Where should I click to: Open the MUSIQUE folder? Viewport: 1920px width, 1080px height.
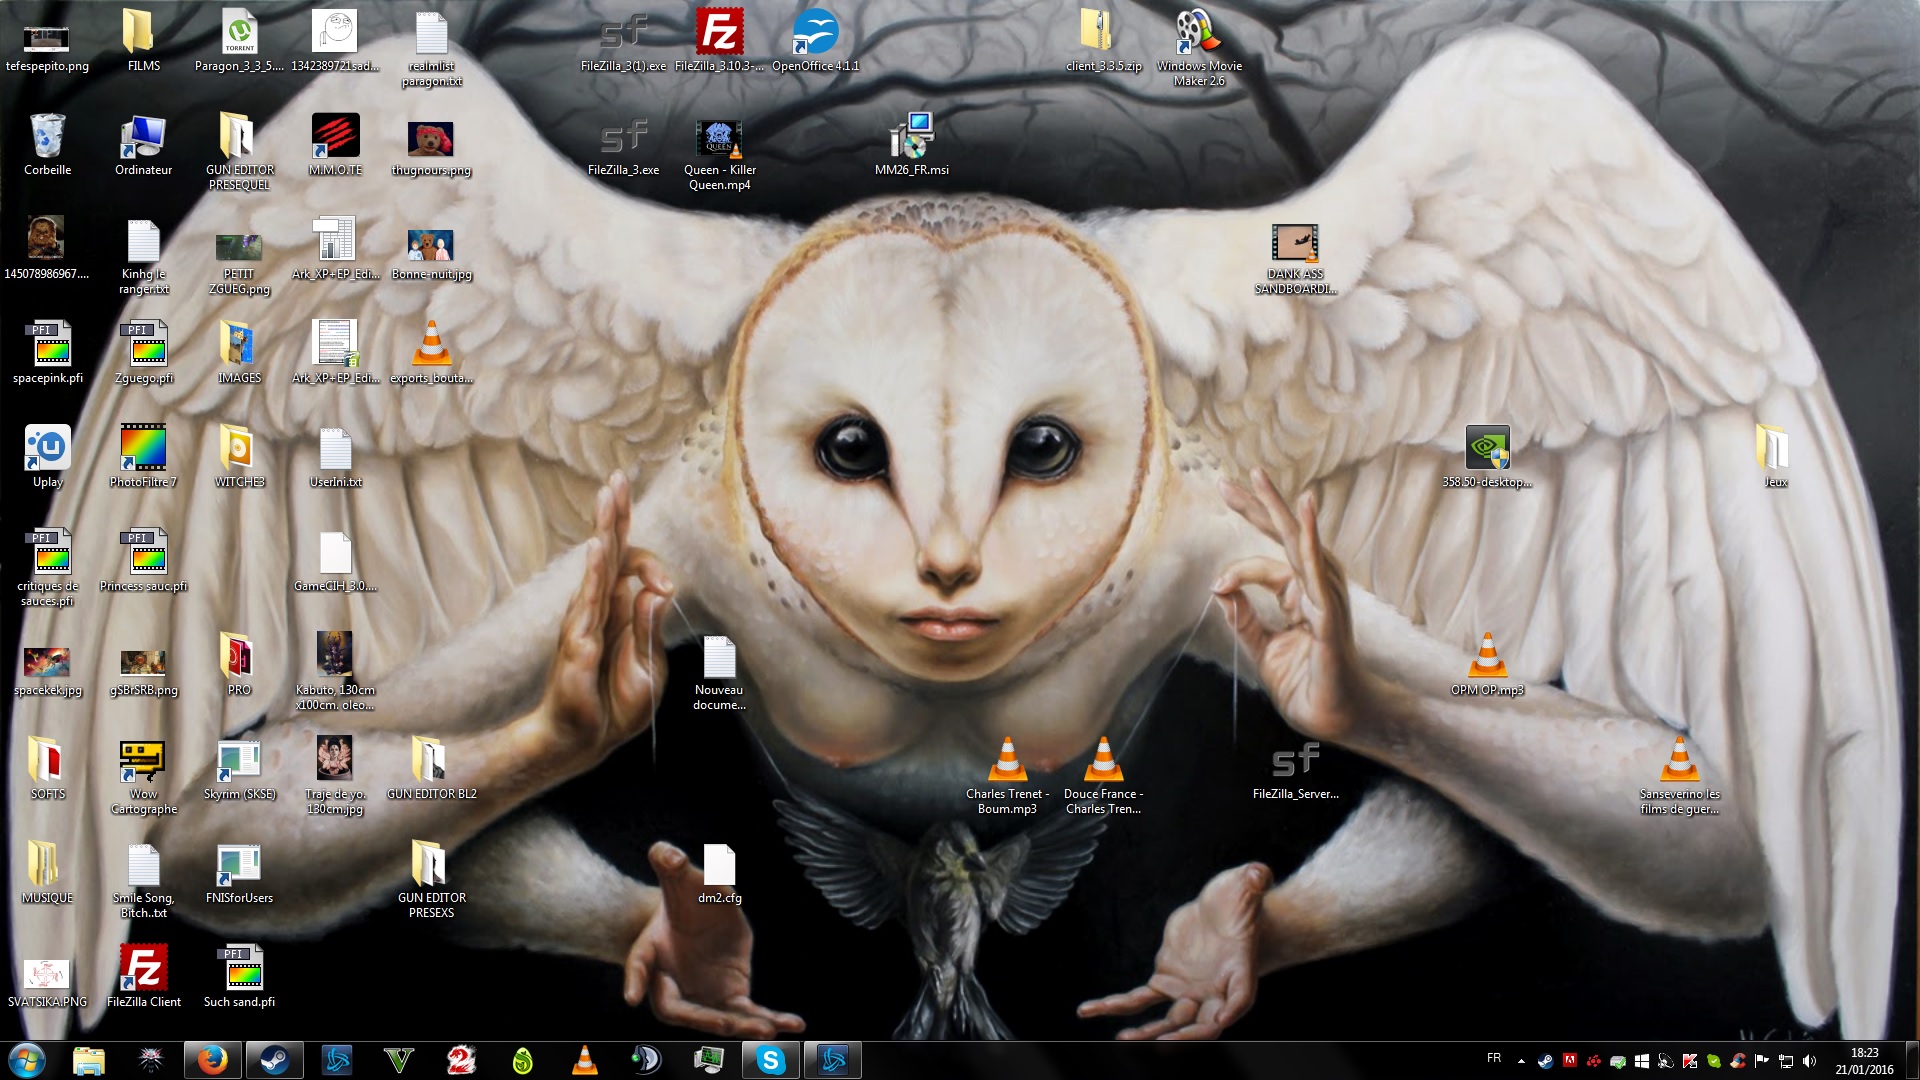47,873
